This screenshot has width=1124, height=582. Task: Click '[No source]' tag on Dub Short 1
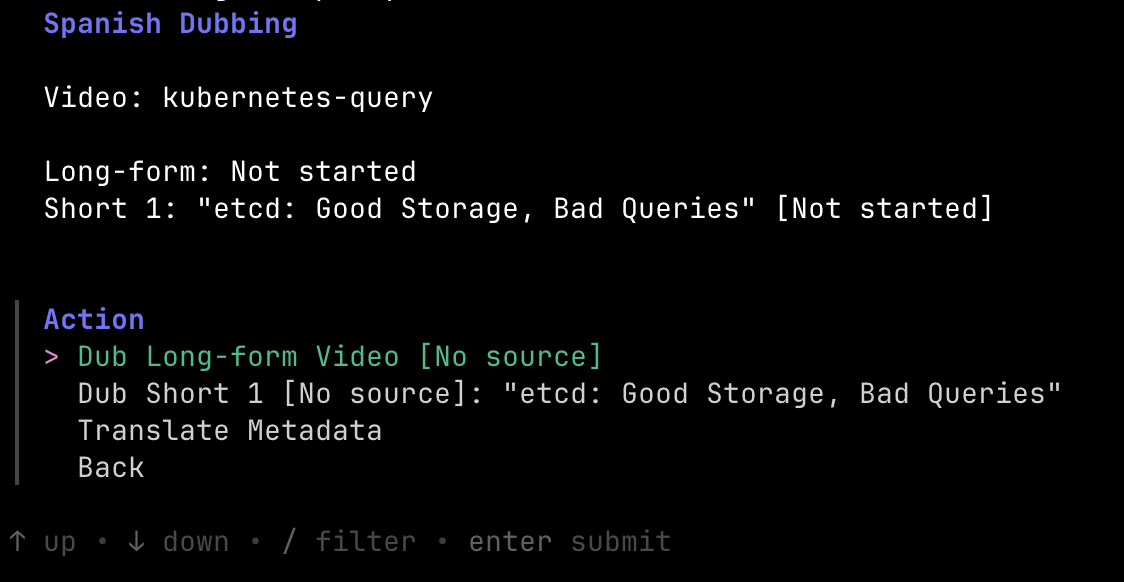coord(374,394)
